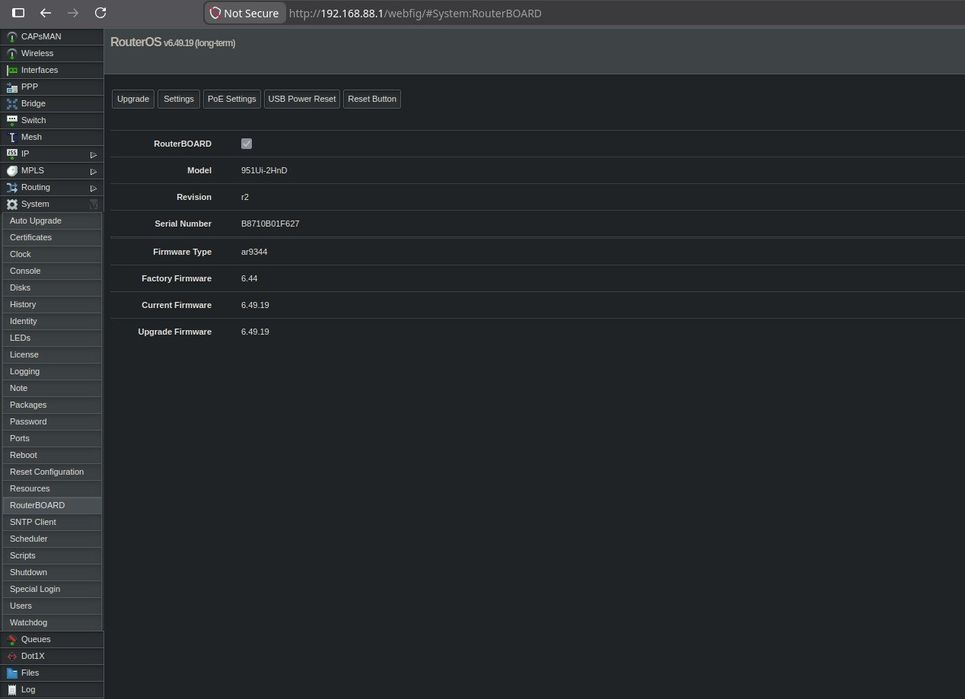Reload the page with refresh icon

(100, 13)
